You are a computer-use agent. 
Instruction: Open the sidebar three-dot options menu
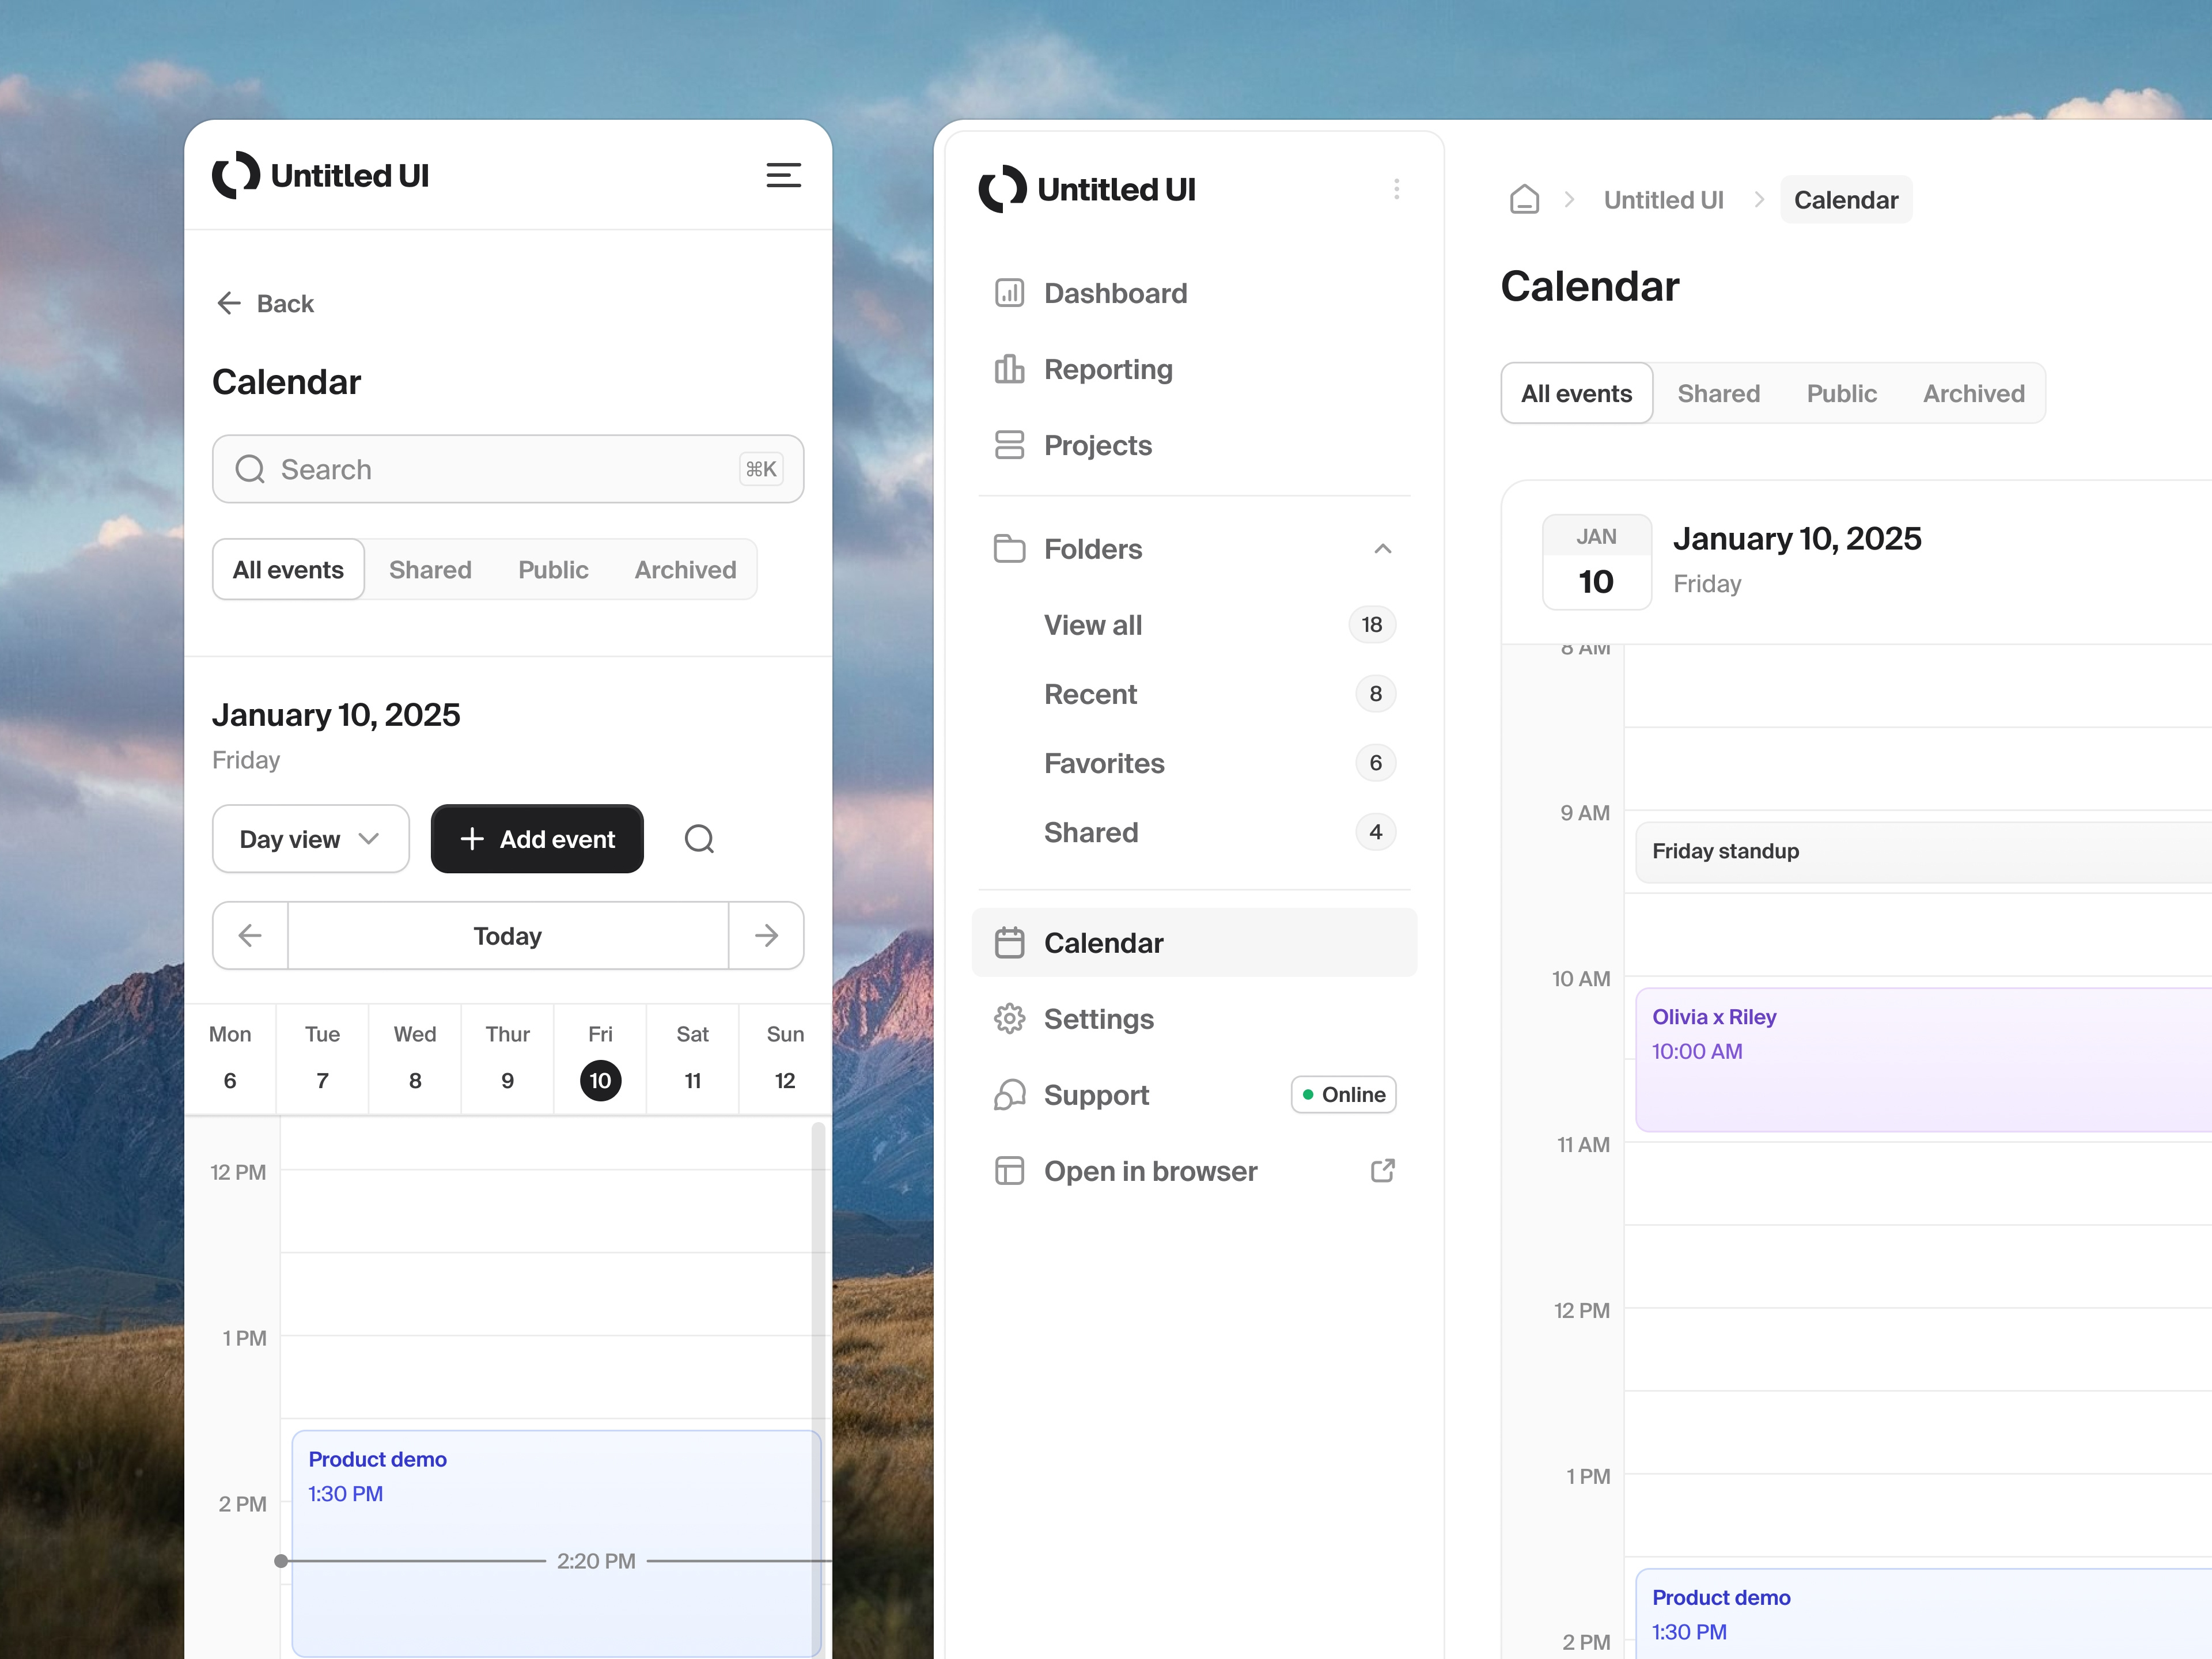pos(1396,189)
